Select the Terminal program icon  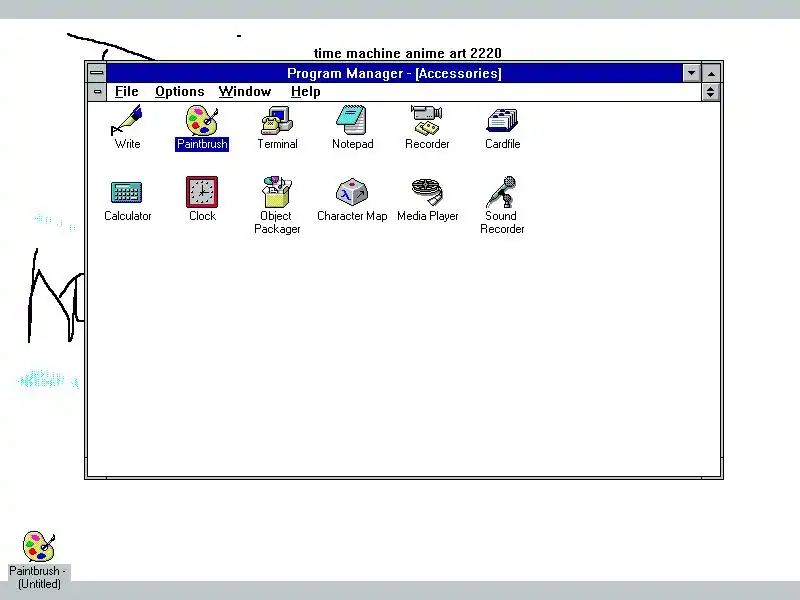click(277, 120)
